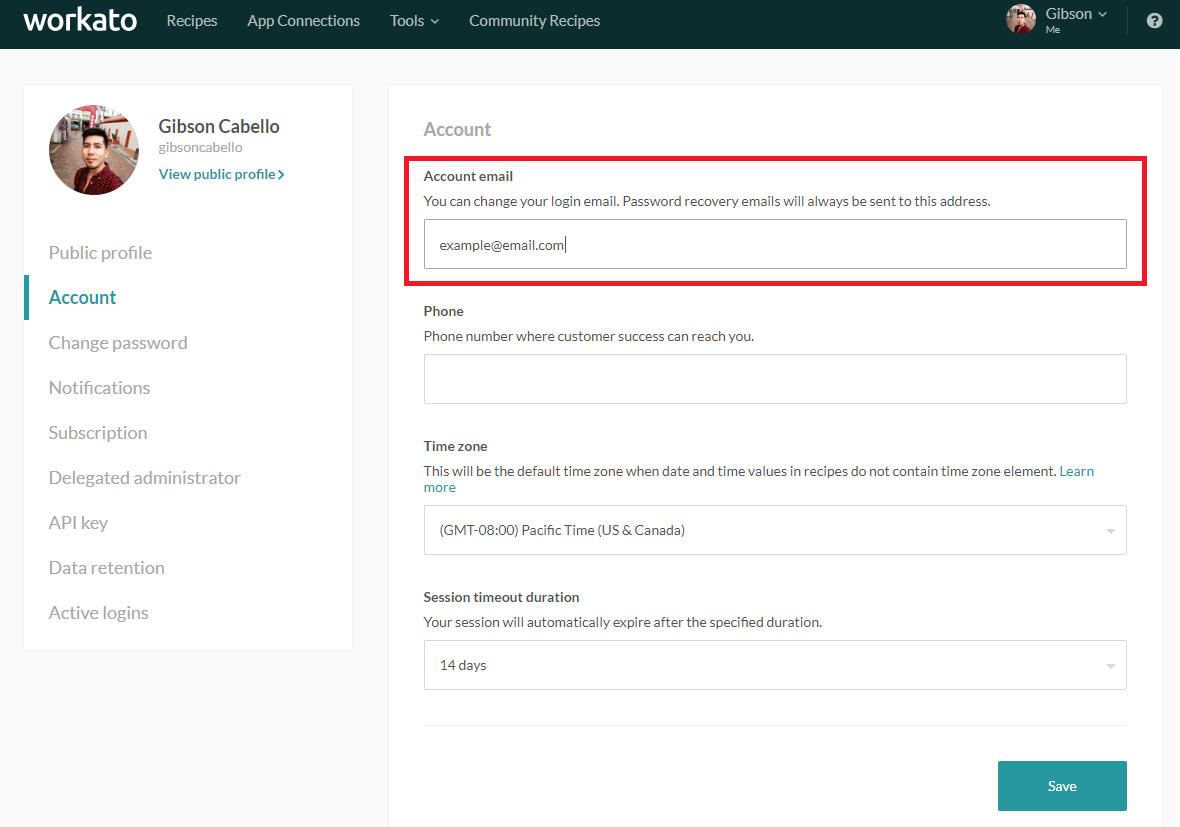Open API key settings
This screenshot has width=1180, height=827.
[78, 523]
